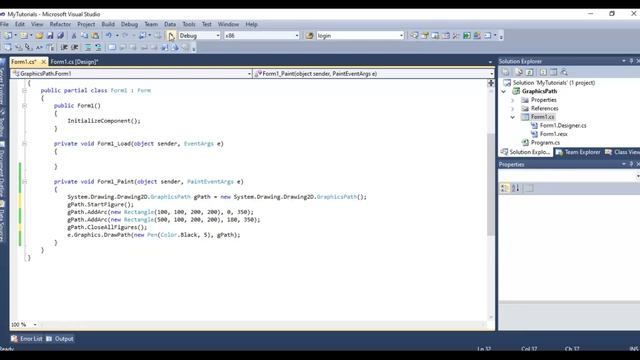Sort Properties panel by Categorized view
The image size is (640, 360).
505,188
